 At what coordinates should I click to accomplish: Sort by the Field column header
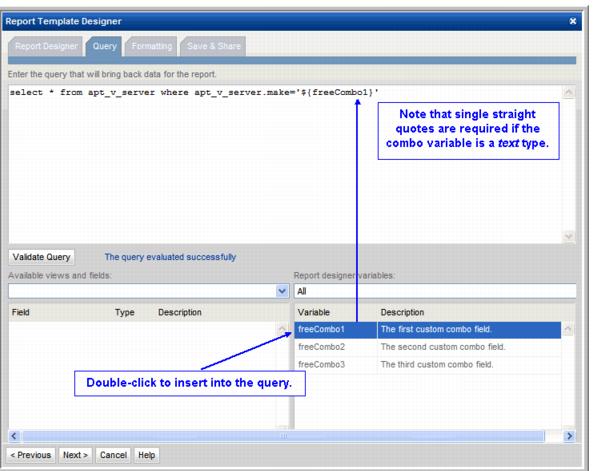point(21,312)
